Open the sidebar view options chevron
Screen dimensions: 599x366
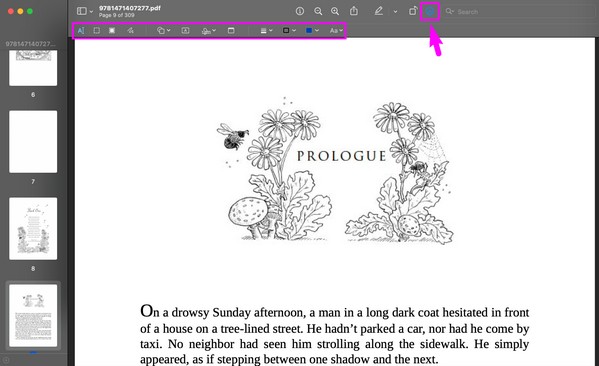point(91,11)
